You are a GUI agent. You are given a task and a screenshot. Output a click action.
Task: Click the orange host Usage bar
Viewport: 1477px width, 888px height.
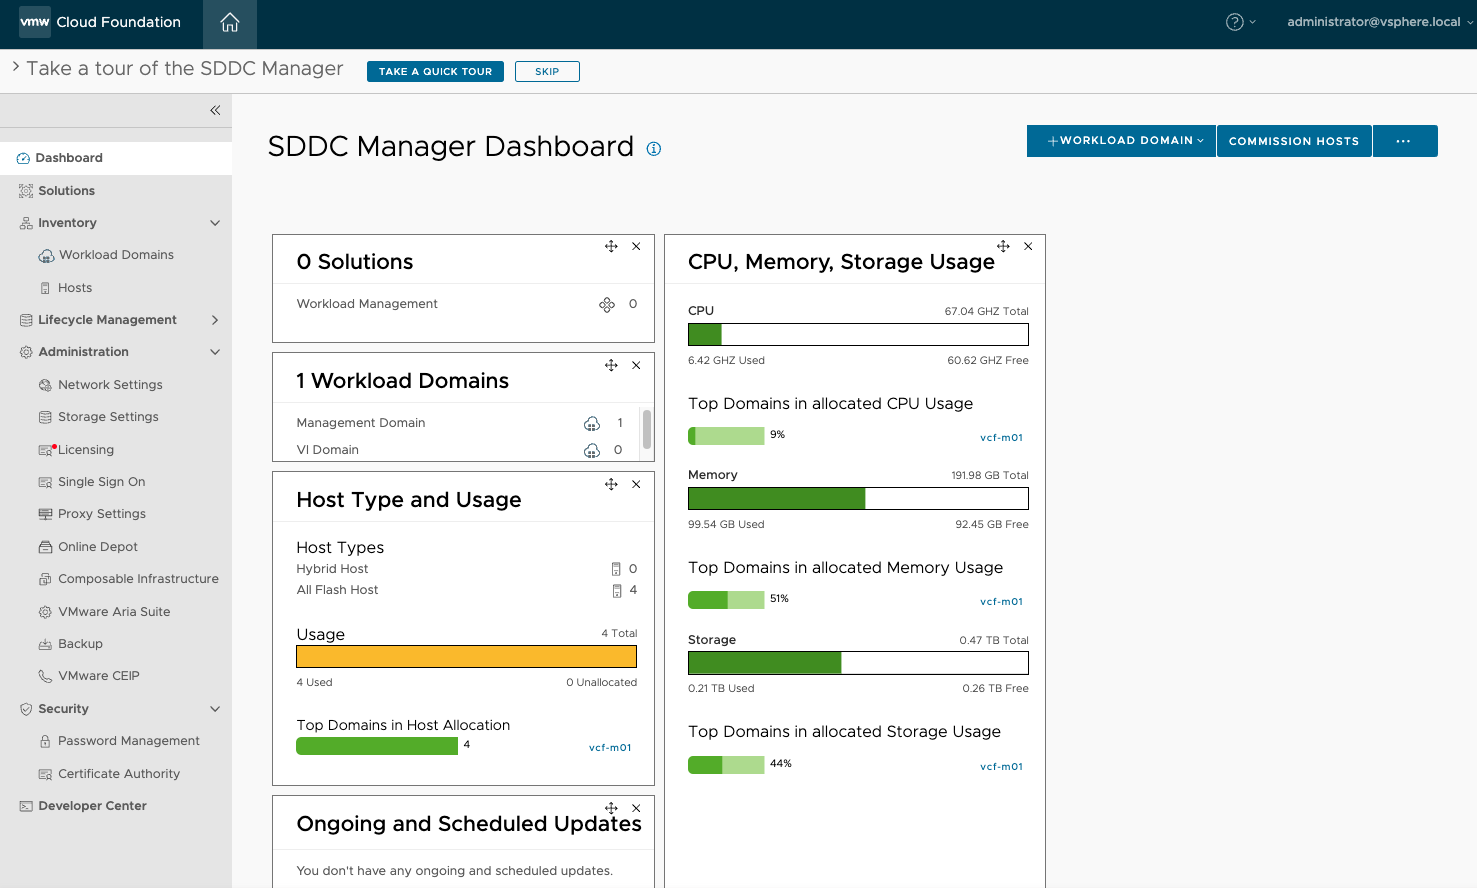(466, 656)
